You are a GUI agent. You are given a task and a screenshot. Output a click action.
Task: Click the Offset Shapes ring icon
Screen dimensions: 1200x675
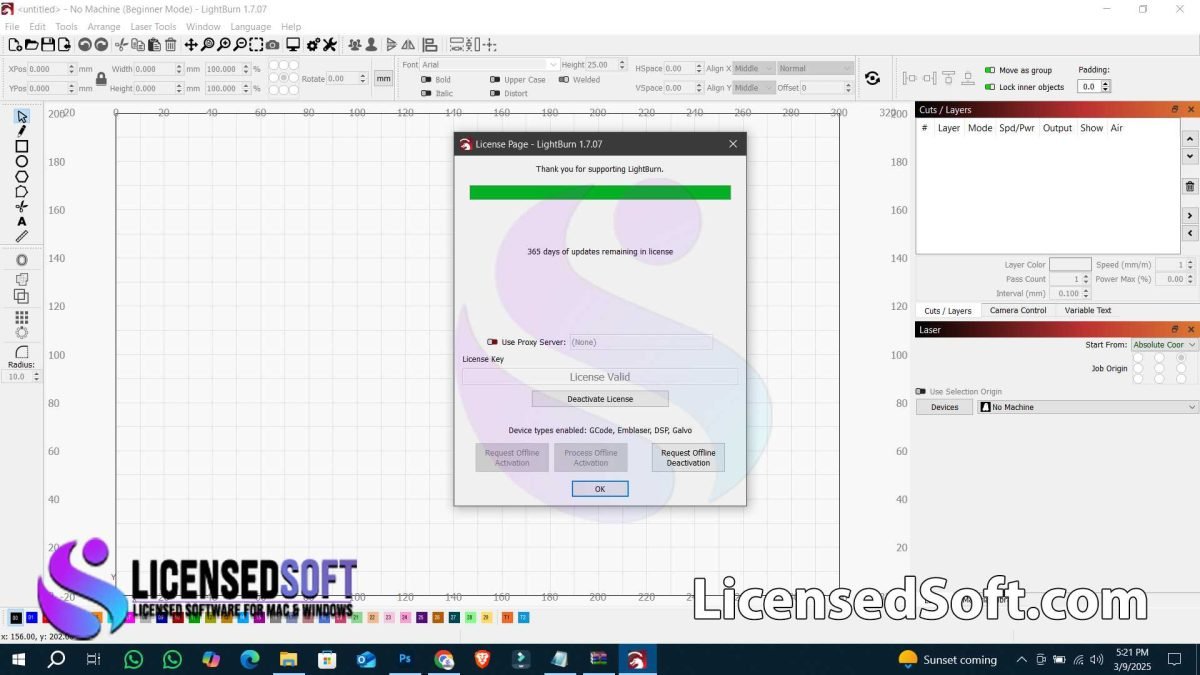pos(22,260)
